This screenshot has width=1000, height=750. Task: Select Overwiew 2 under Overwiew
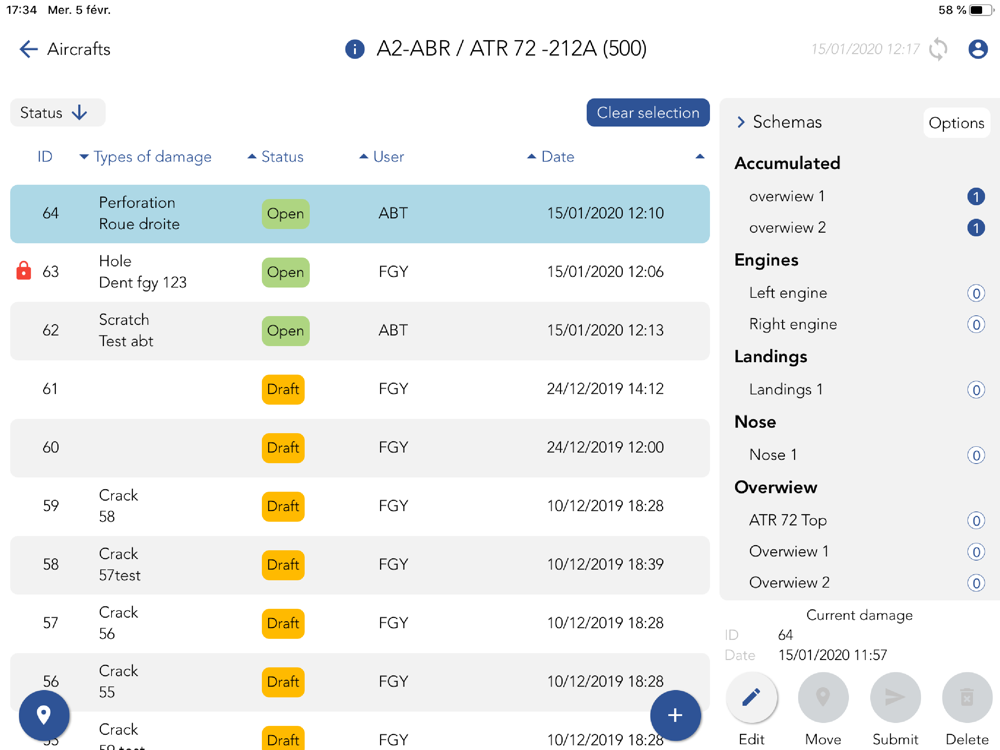[x=789, y=583]
